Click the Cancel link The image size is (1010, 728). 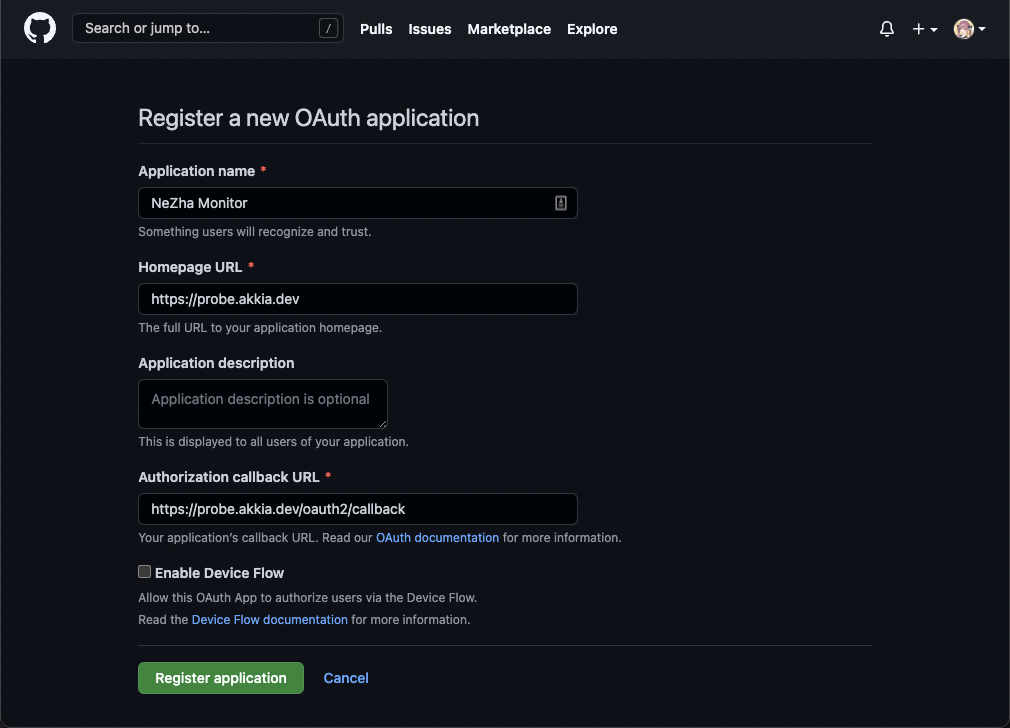tap(345, 677)
